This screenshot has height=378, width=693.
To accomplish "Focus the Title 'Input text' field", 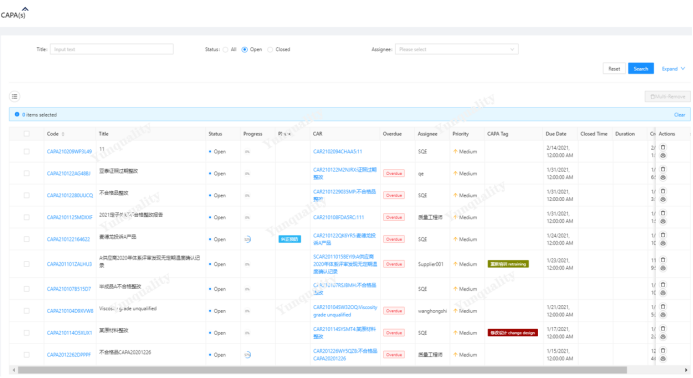I will [x=112, y=49].
